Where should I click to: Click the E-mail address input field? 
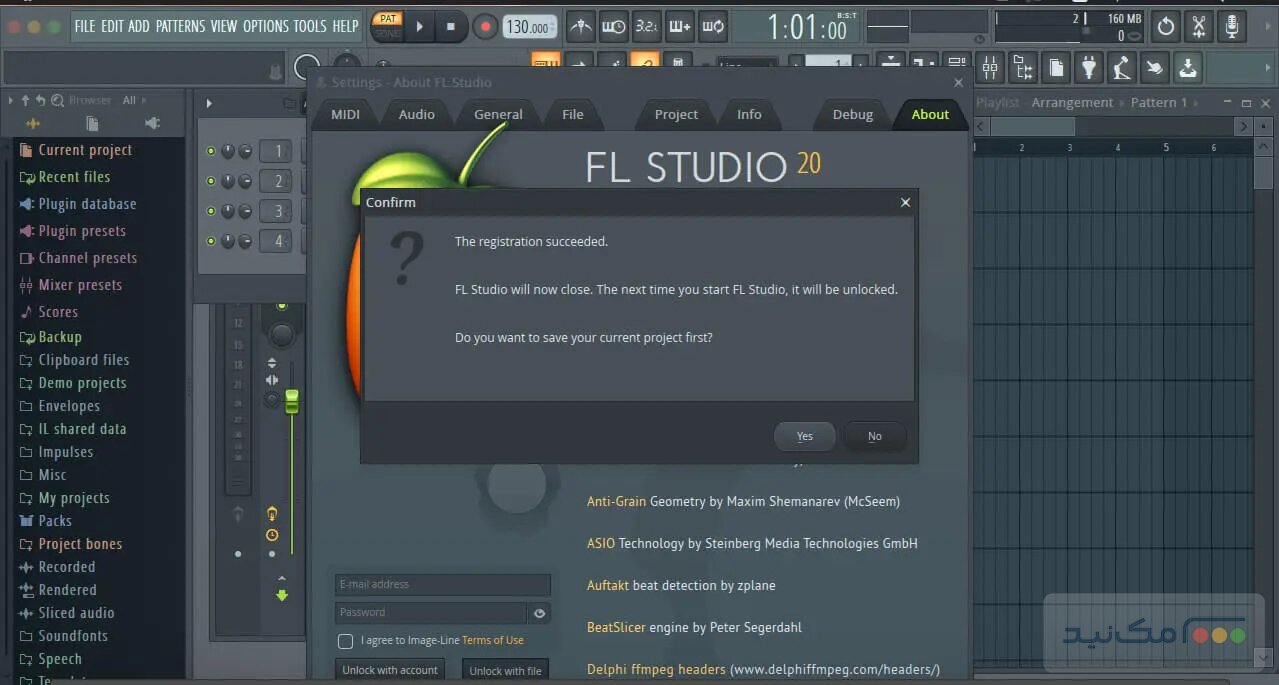(441, 584)
